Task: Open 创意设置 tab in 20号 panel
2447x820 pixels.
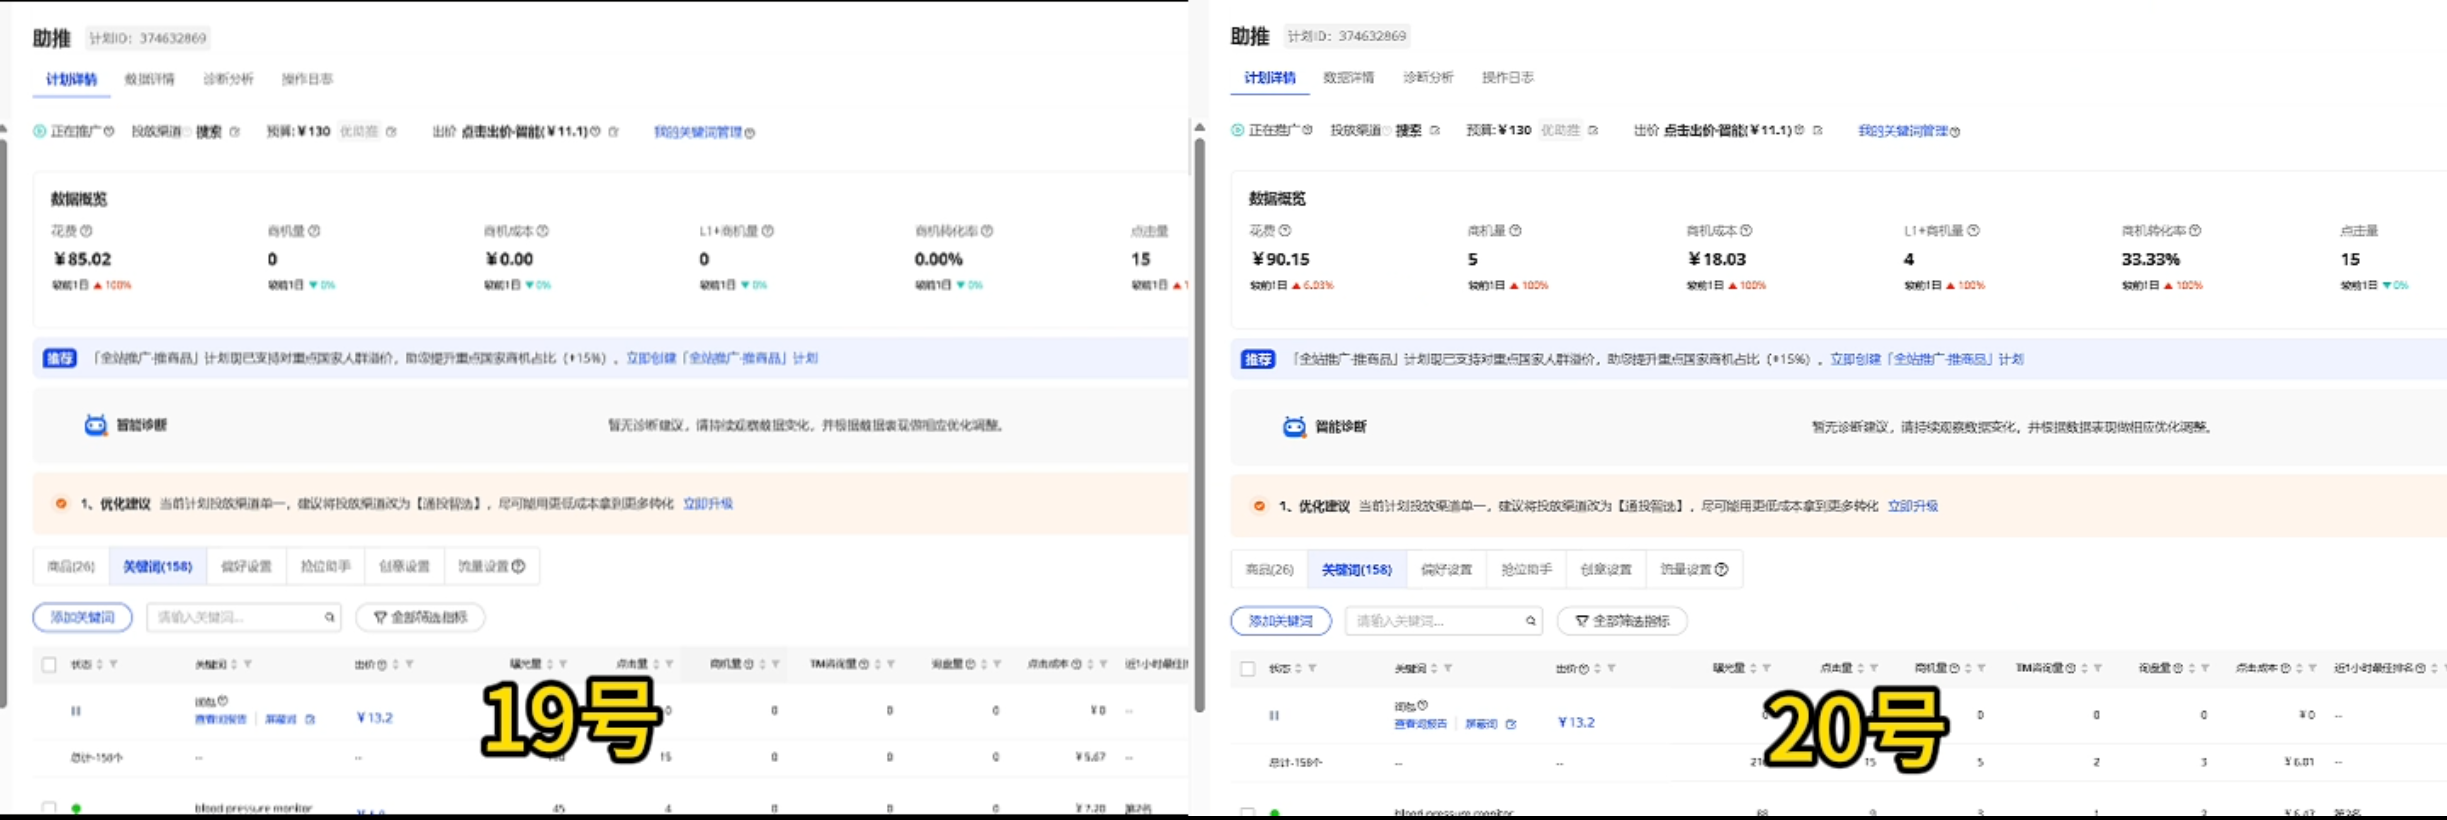Action: (x=1605, y=569)
